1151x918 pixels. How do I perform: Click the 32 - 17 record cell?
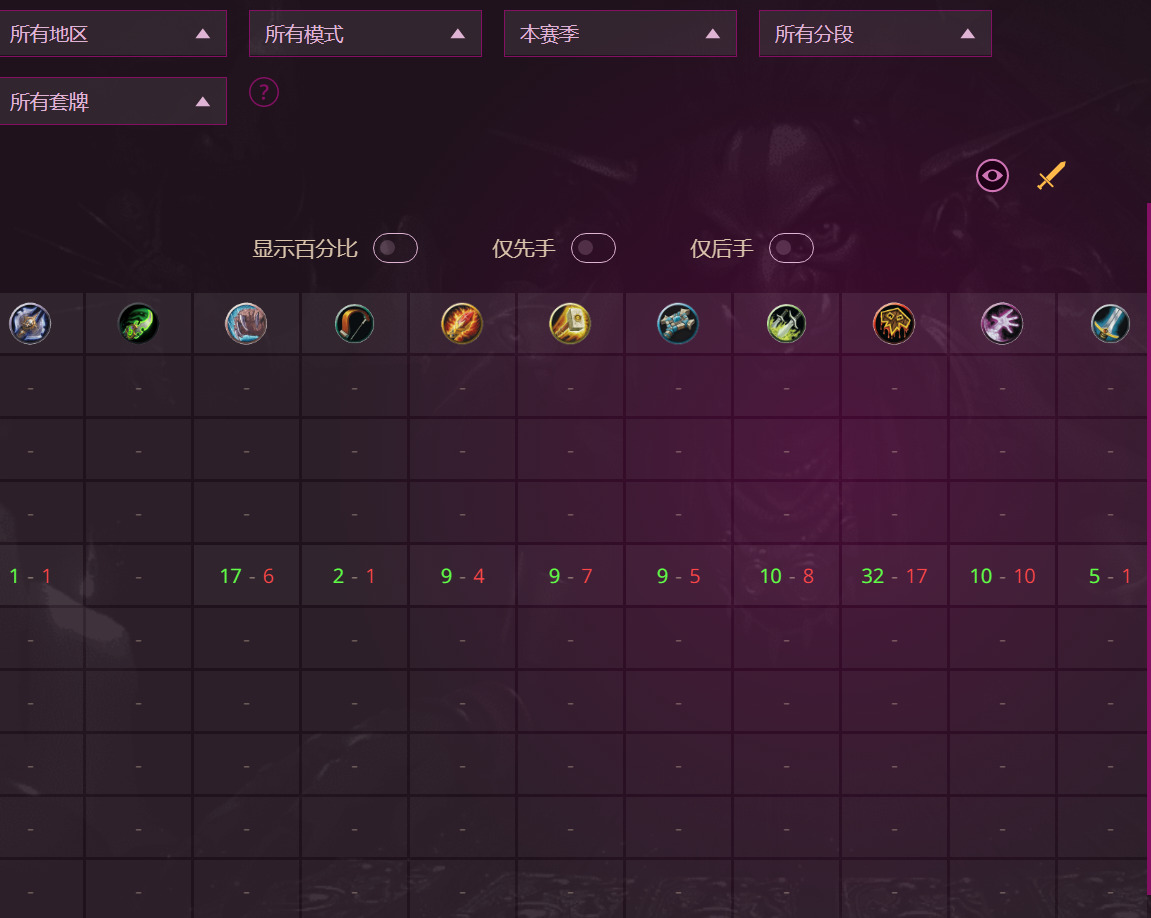[x=894, y=576]
